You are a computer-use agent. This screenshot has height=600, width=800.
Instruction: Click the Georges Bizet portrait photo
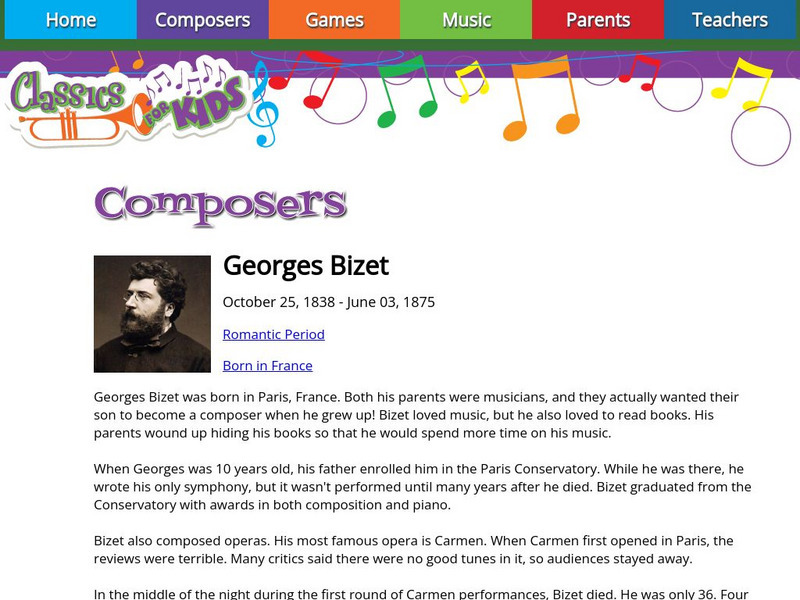152,314
